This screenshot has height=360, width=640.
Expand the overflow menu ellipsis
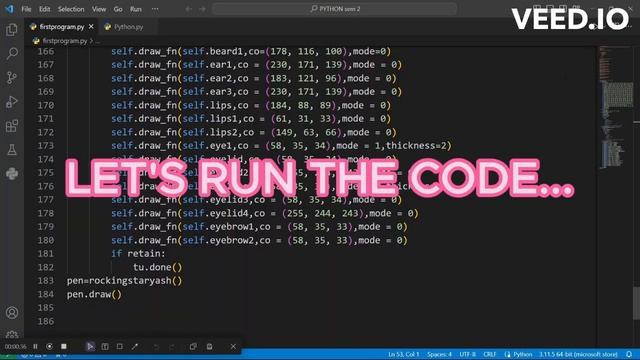(x=155, y=9)
